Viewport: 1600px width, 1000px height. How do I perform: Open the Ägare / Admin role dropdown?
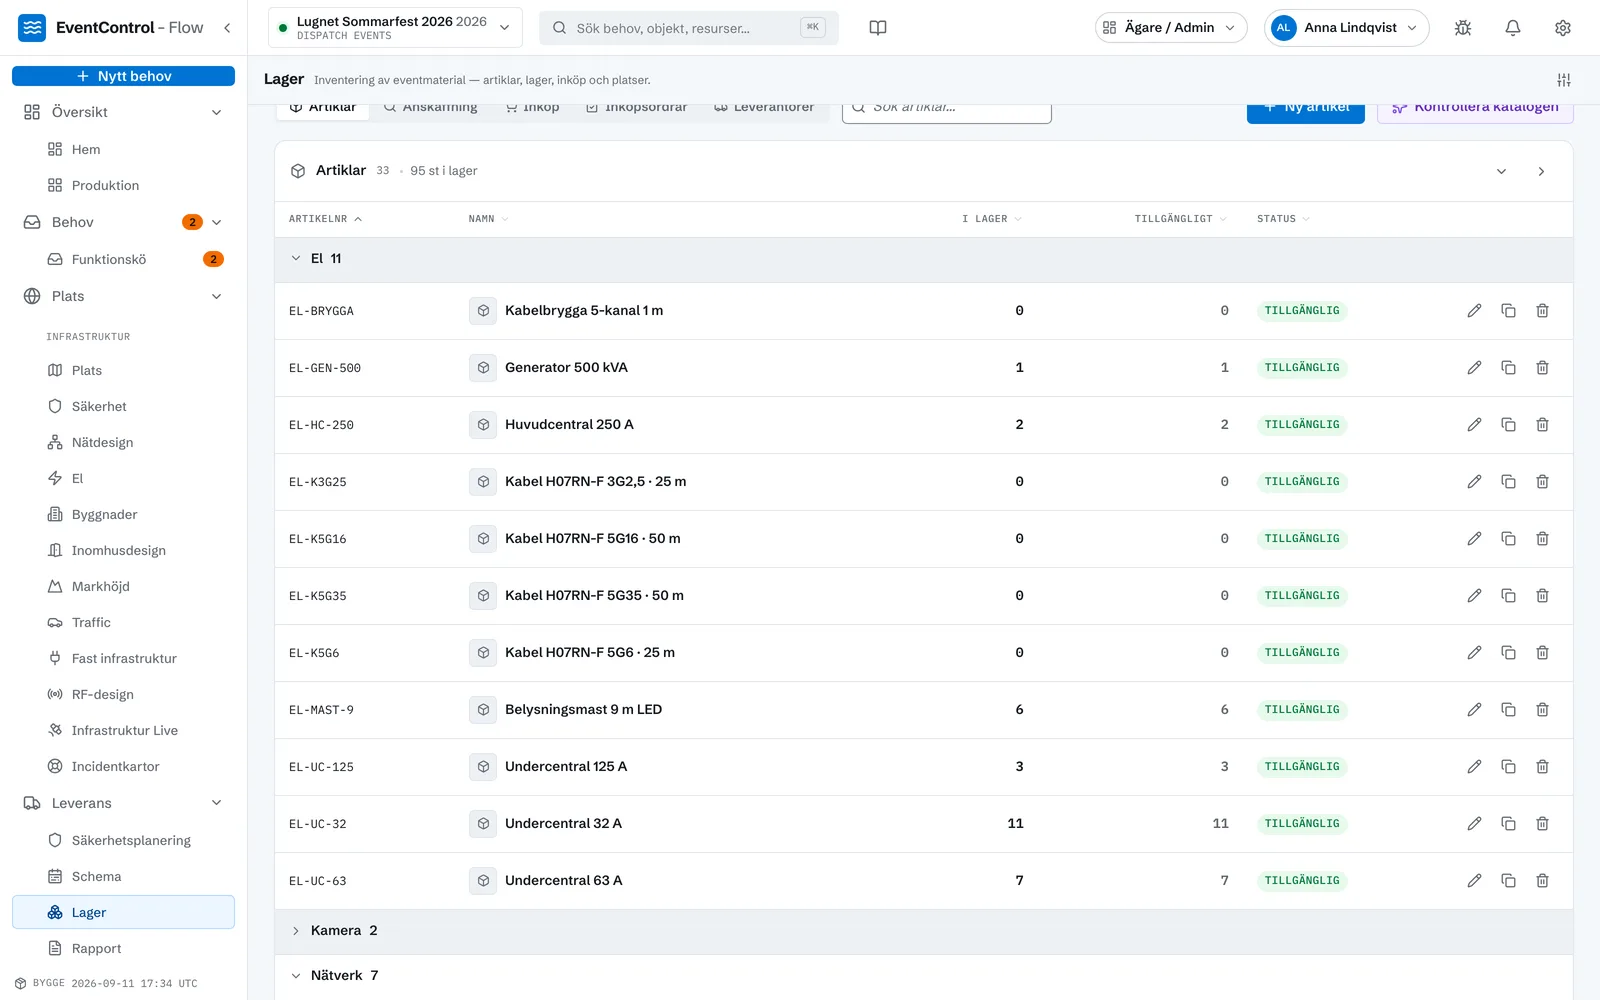click(x=1171, y=28)
